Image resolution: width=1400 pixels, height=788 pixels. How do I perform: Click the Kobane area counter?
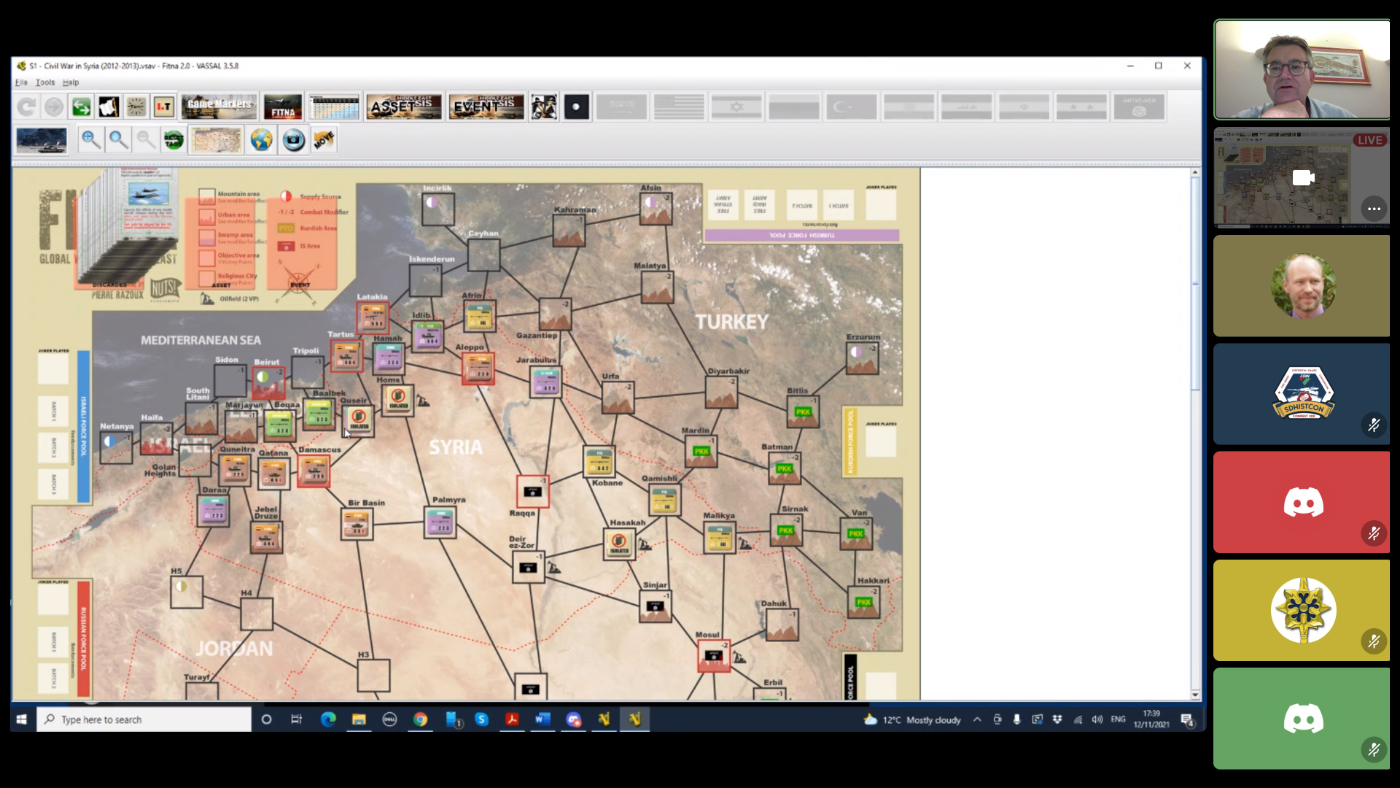pyautogui.click(x=599, y=461)
